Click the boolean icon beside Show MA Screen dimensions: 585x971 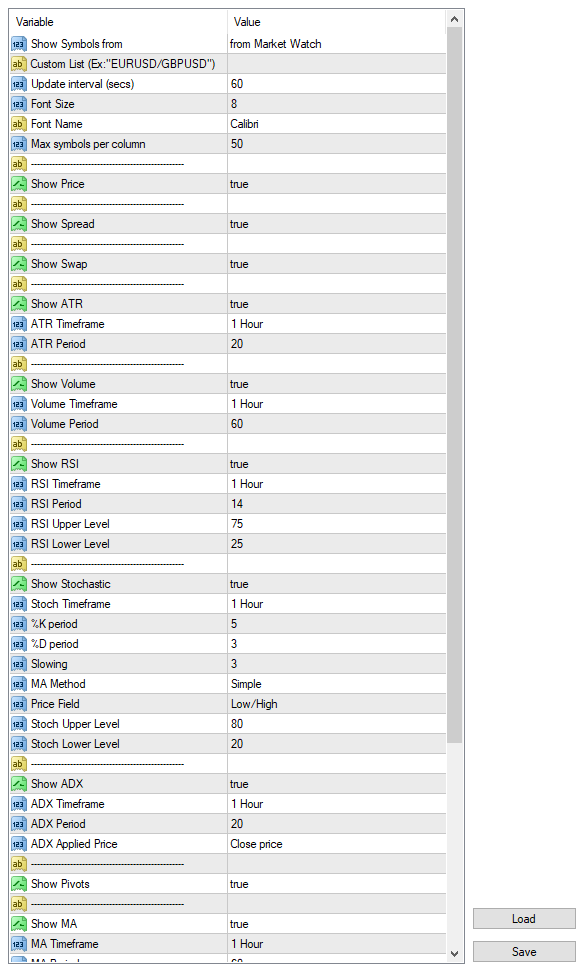(19, 924)
